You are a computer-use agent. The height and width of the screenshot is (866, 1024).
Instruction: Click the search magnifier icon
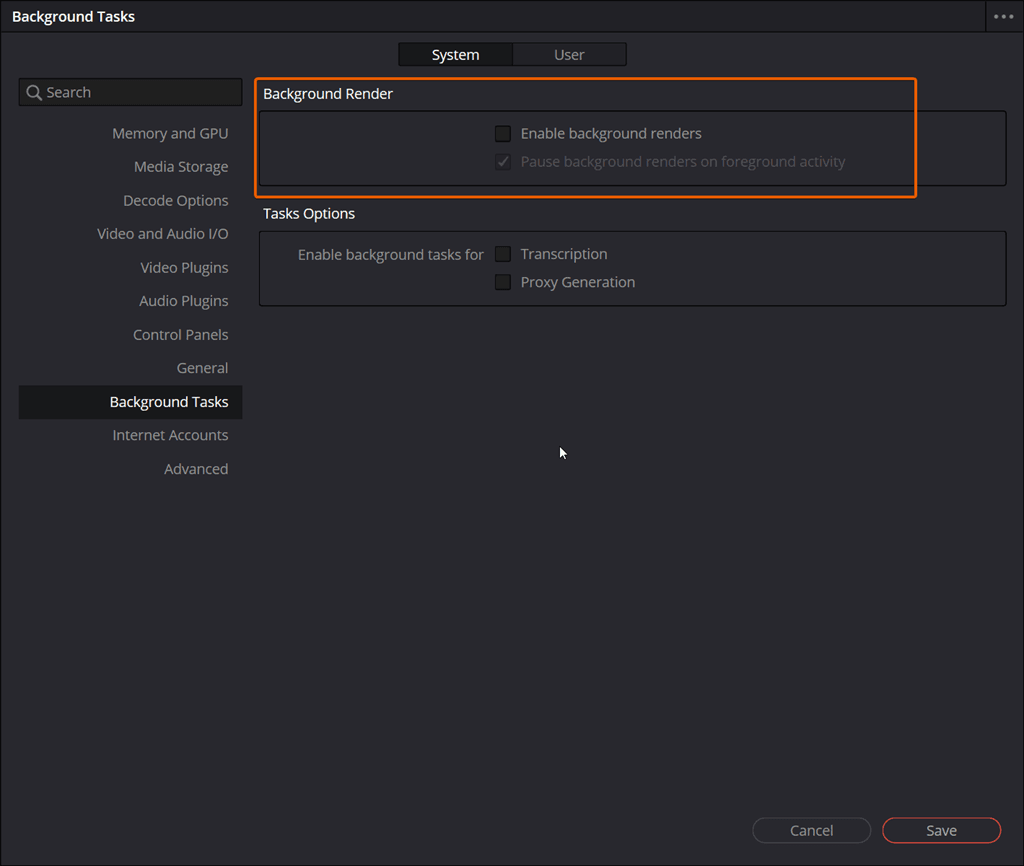33,91
